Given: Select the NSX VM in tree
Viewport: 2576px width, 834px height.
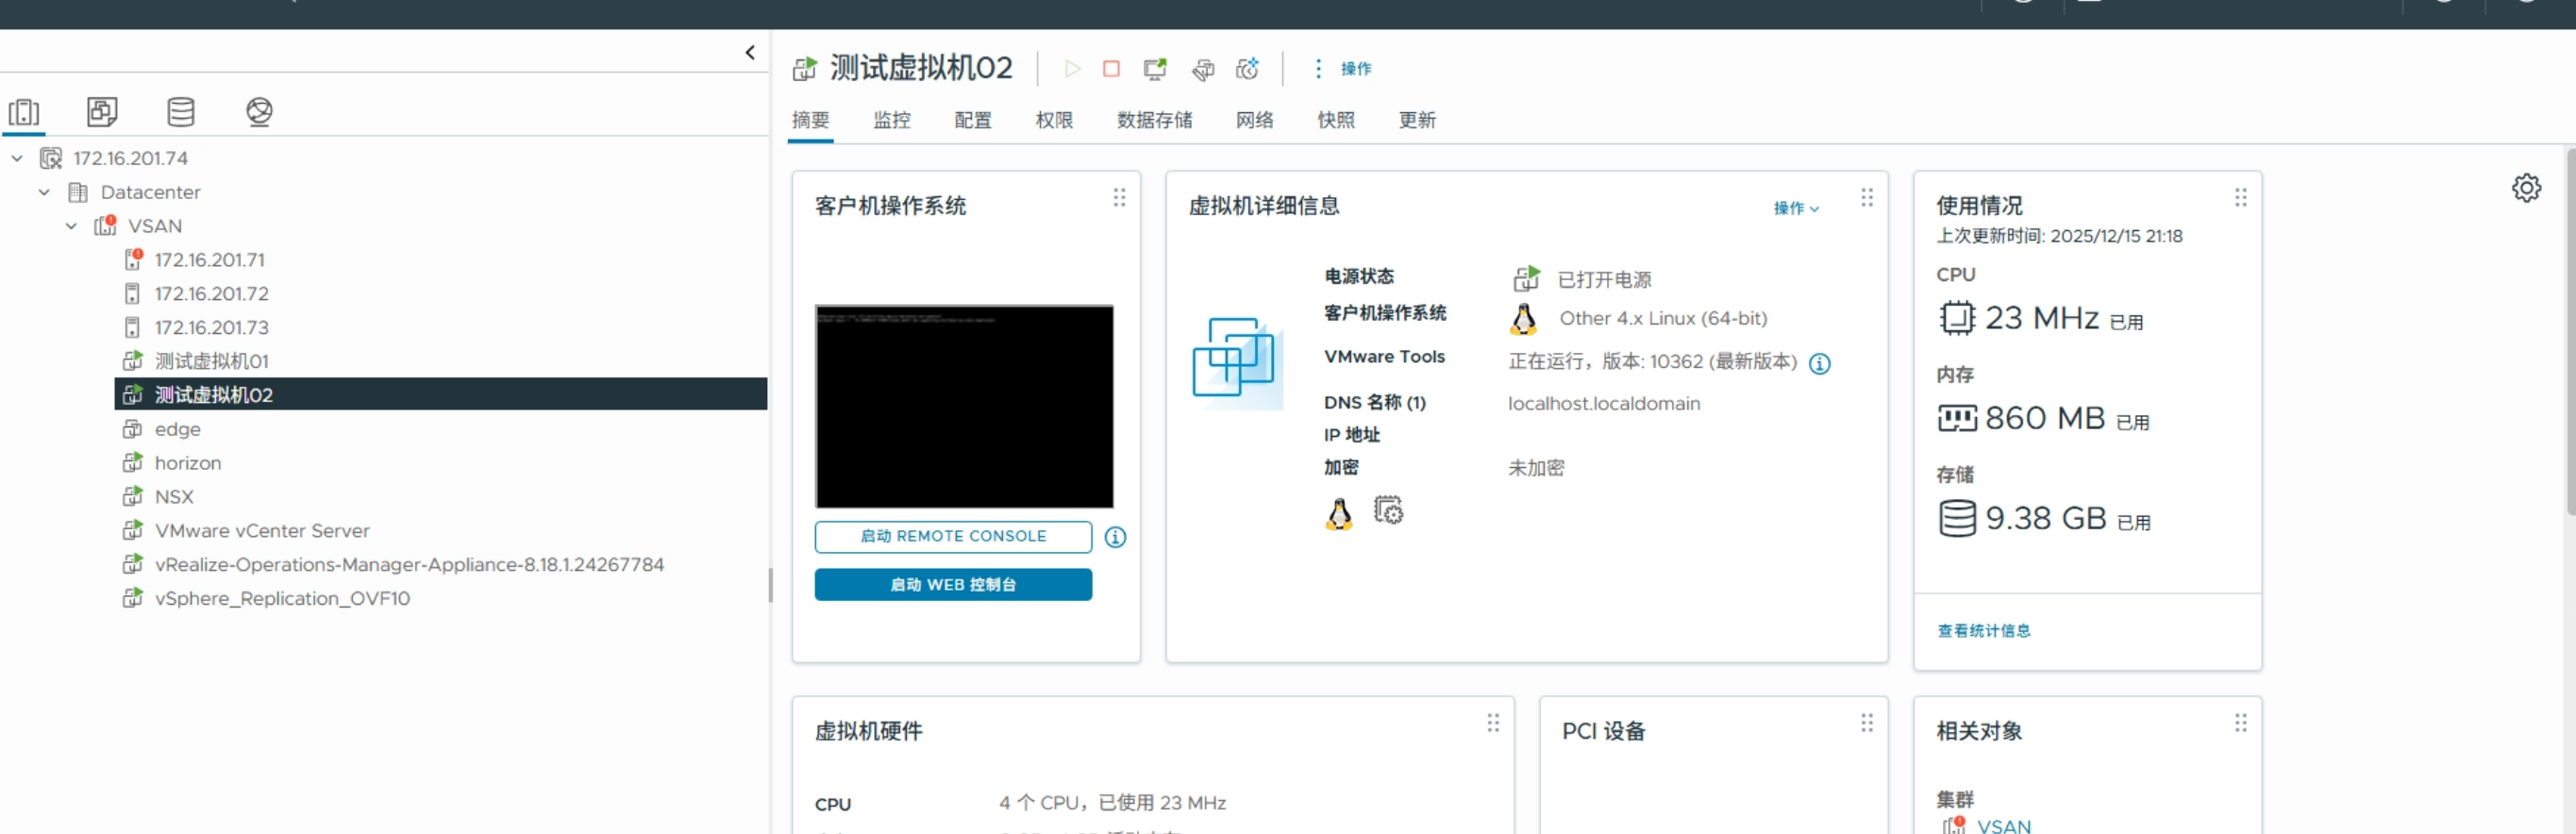Looking at the screenshot, I should pos(174,498).
